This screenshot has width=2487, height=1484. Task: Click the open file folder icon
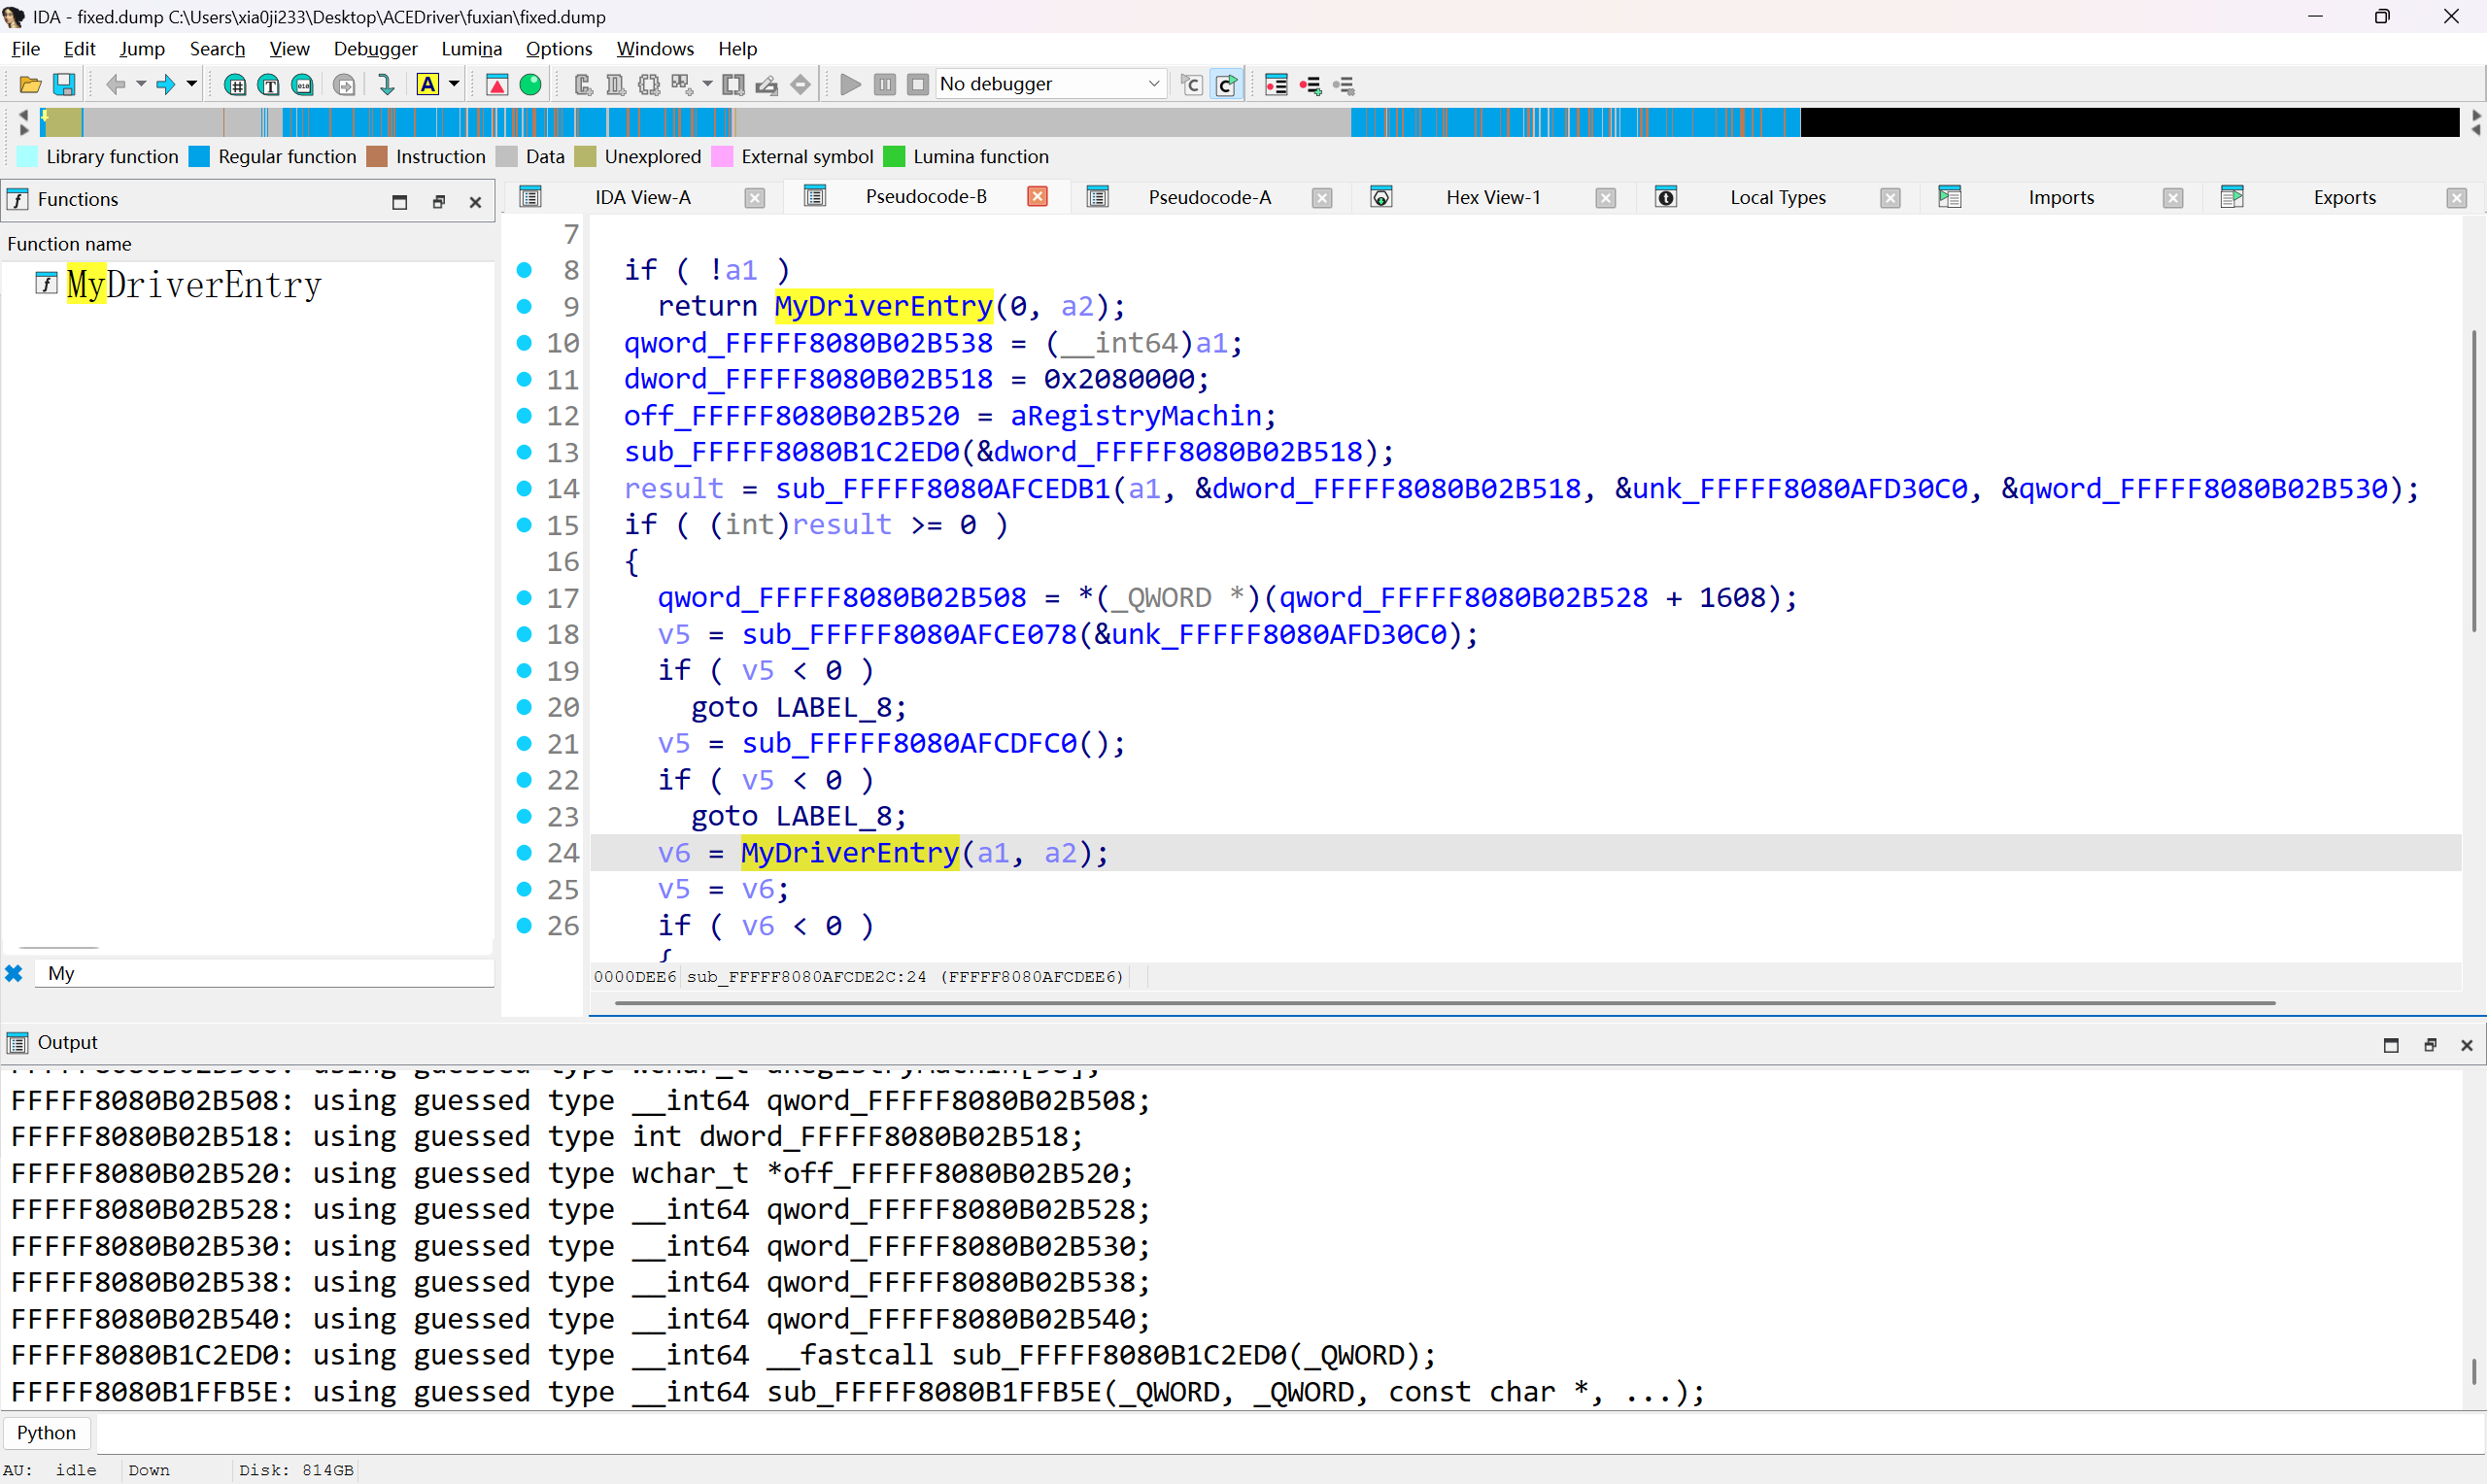pos(30,85)
